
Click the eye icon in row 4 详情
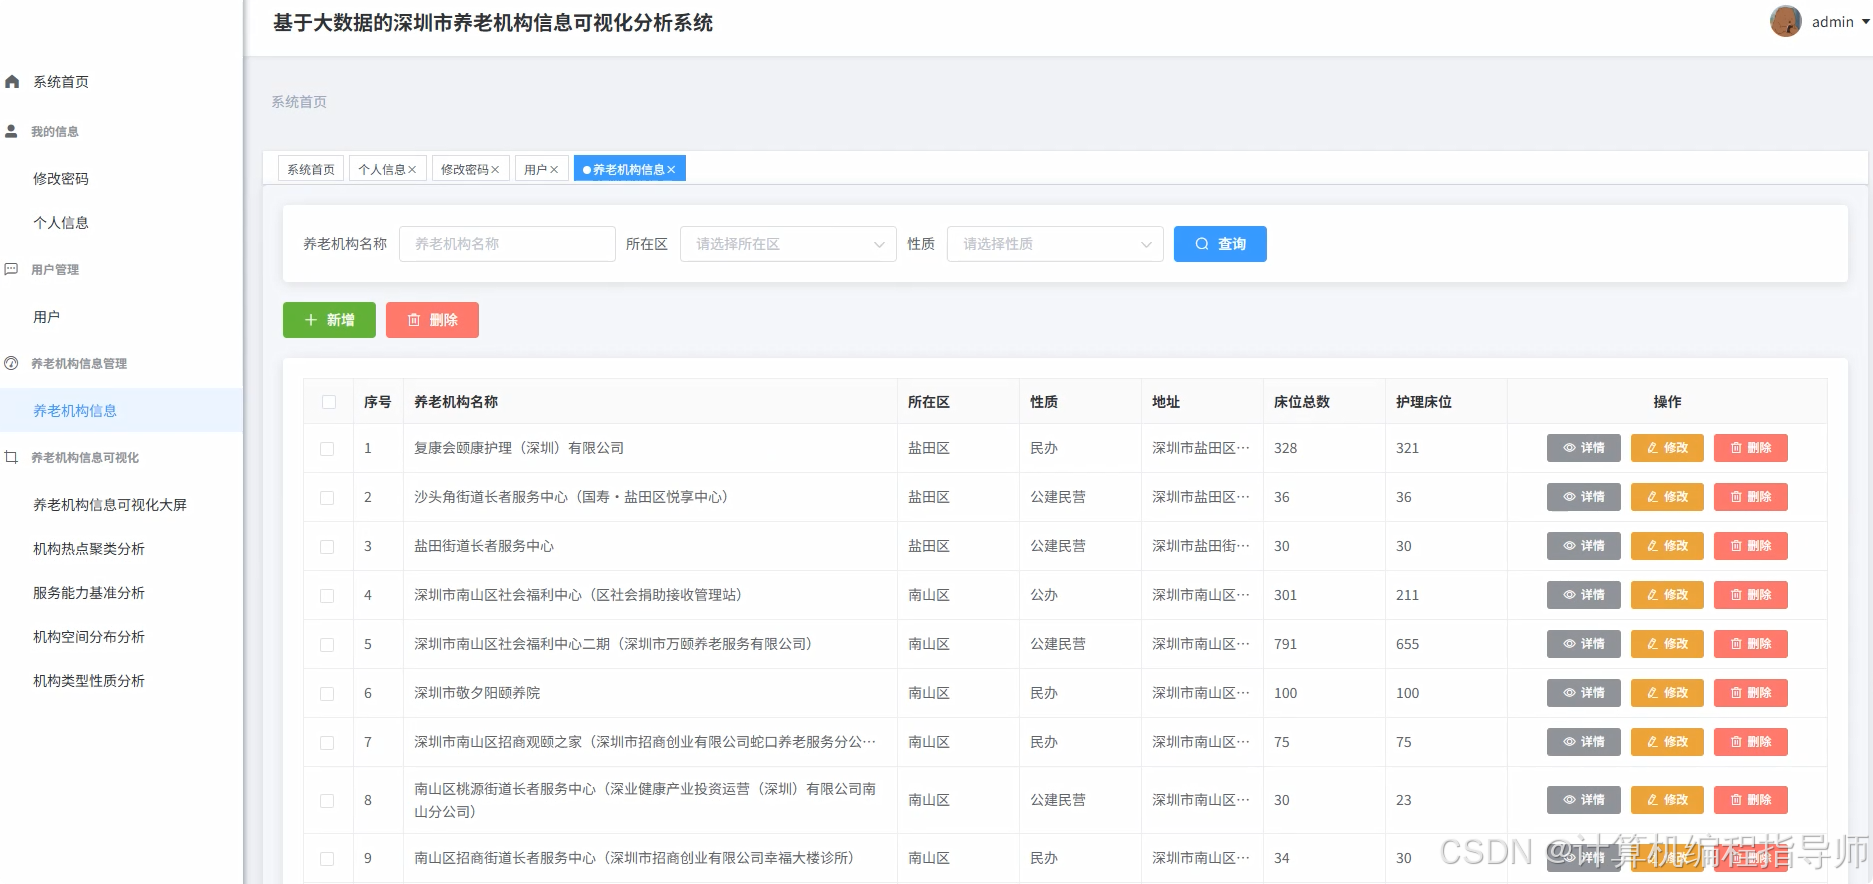pyautogui.click(x=1570, y=595)
